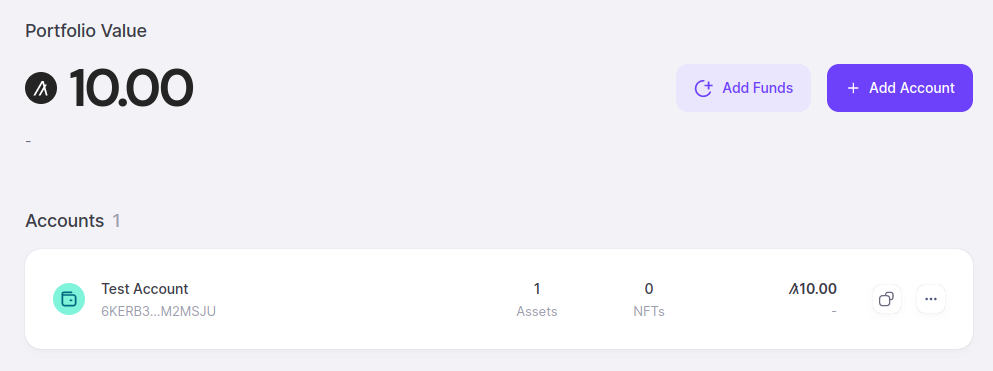Screen dimensions: 993x371
Task: Open the three-dot account options menu
Action: point(931,299)
